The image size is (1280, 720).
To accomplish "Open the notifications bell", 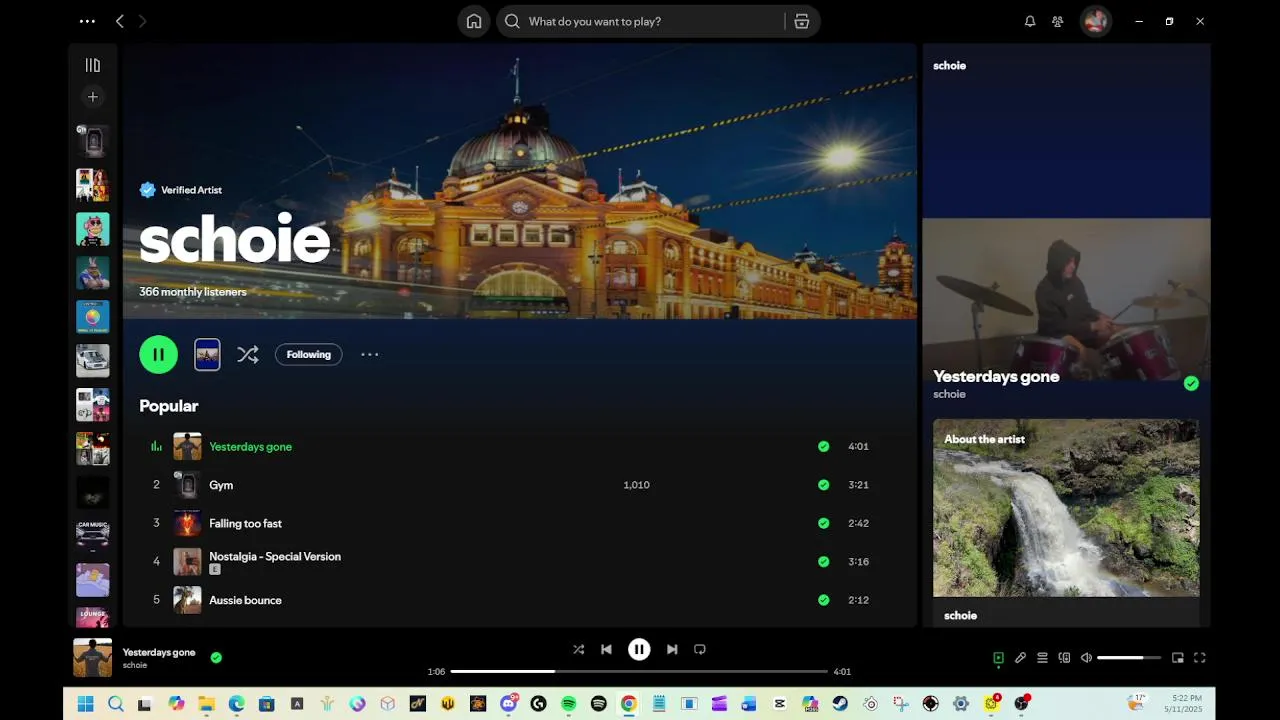I will pos(1030,21).
